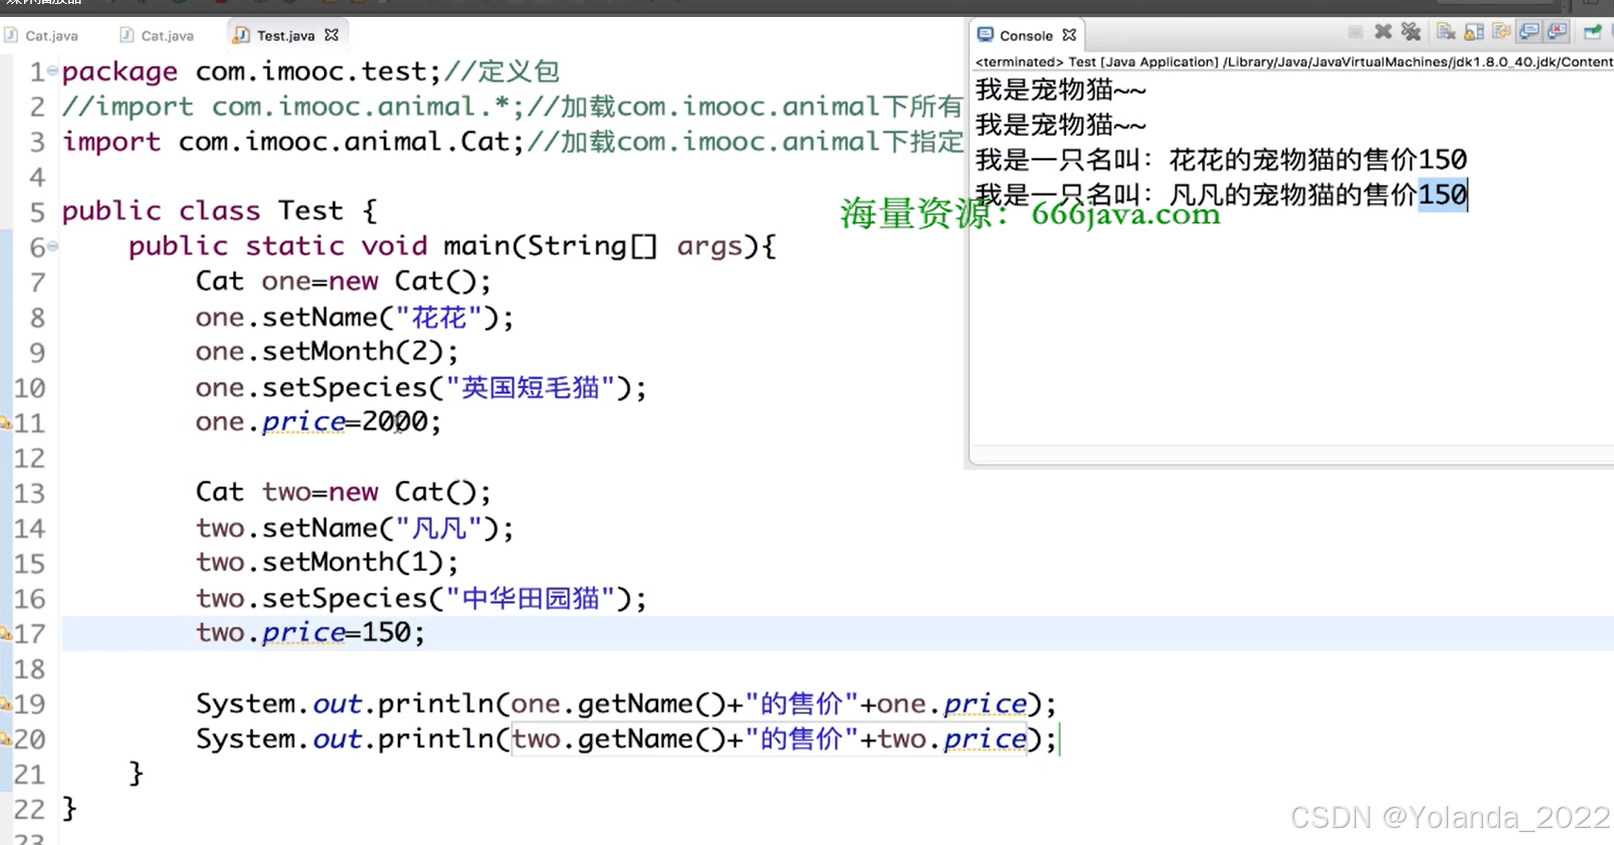
Task: Click closing brace on line 22
Action: pos(69,808)
